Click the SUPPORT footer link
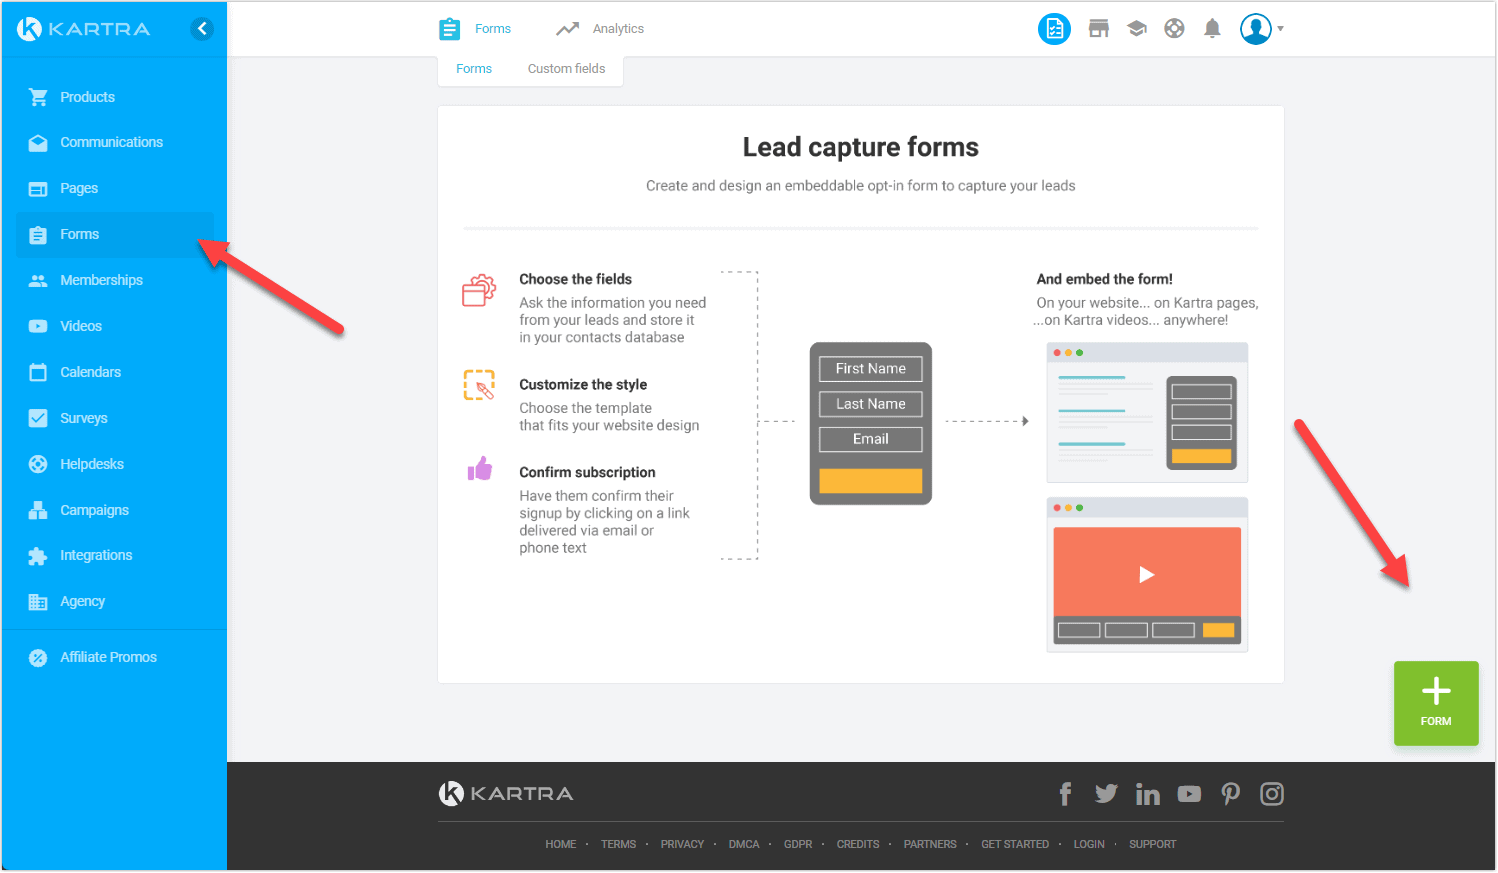 coord(1153,845)
